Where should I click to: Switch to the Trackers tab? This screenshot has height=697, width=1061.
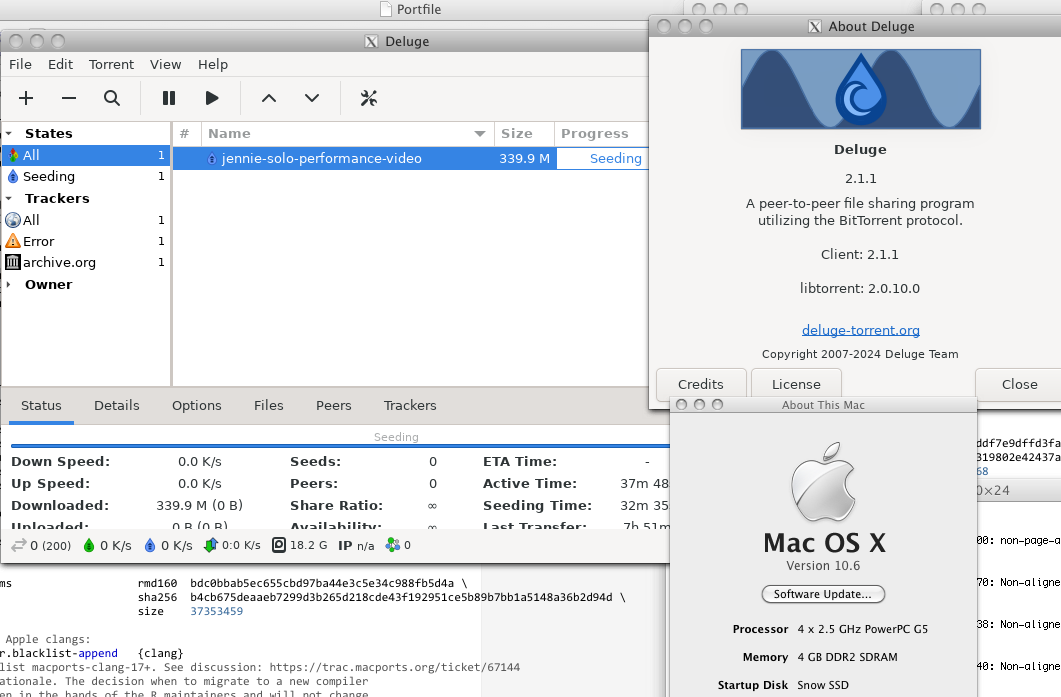tap(410, 405)
